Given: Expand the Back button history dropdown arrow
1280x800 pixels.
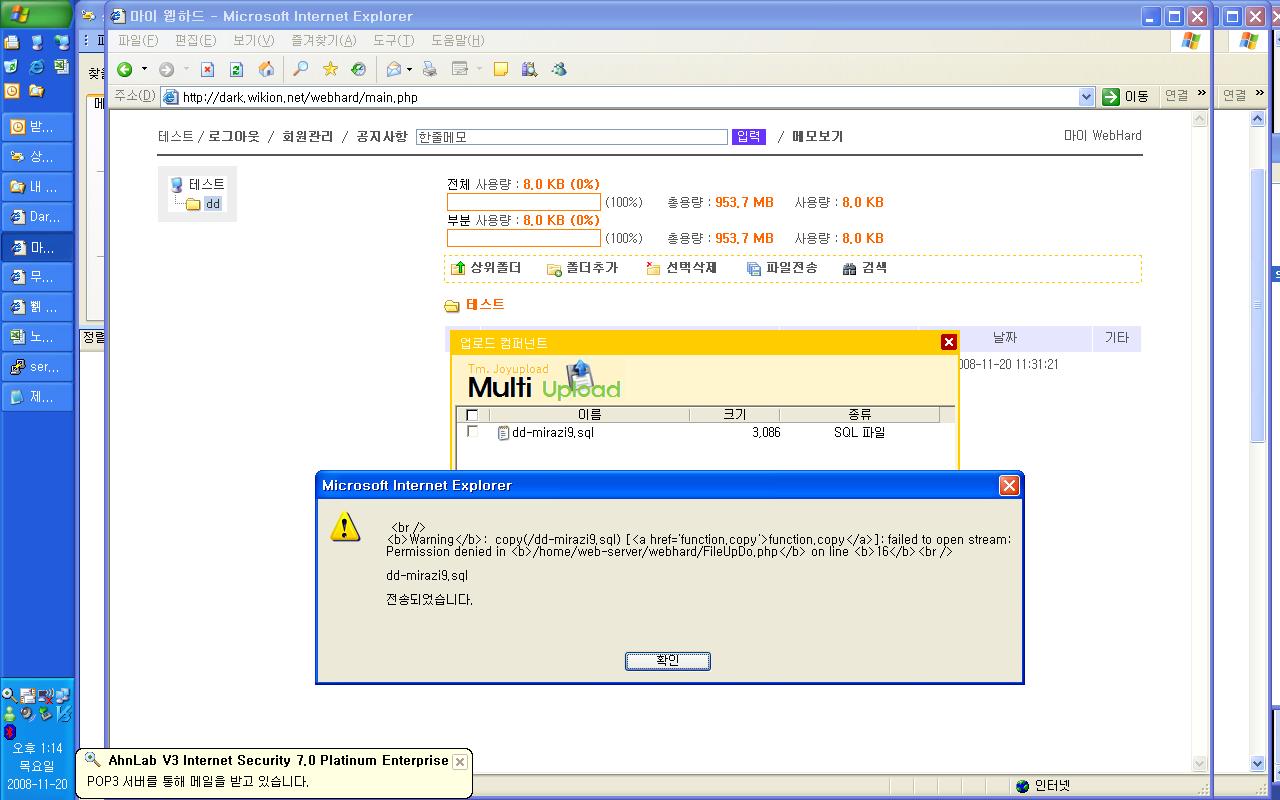Looking at the screenshot, I should click(x=144, y=69).
